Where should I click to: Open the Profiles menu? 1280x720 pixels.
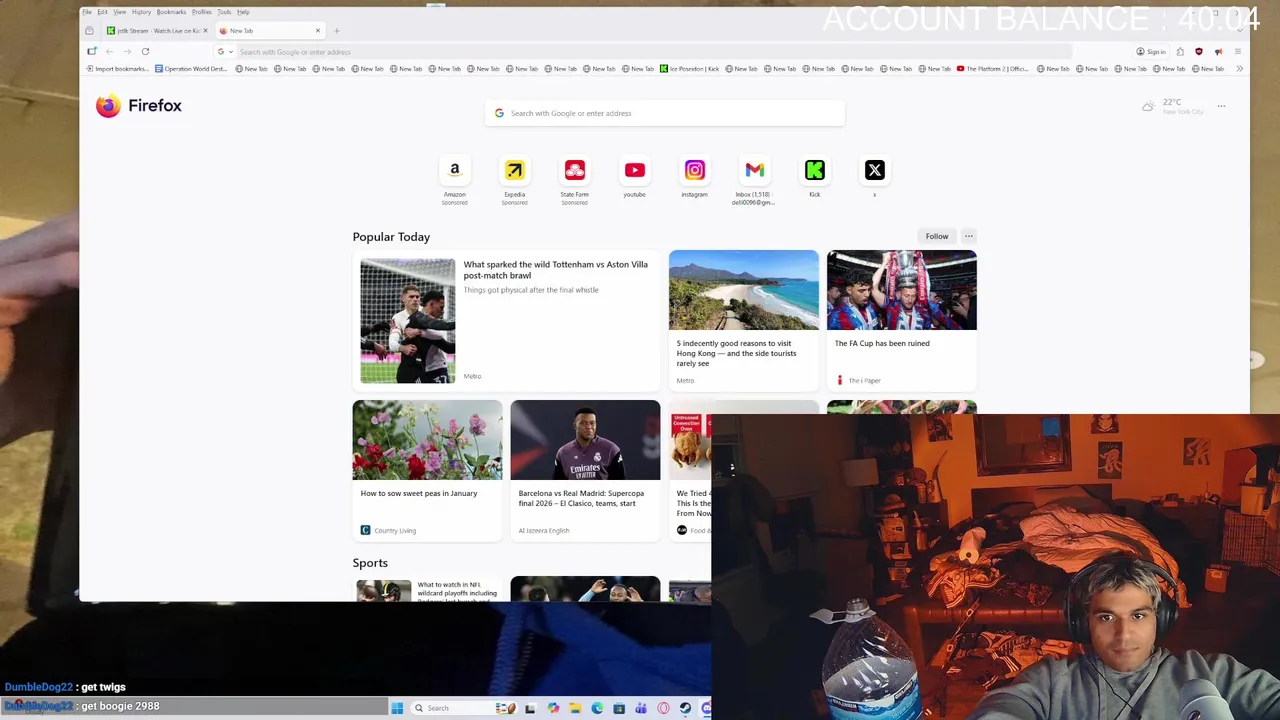tap(201, 12)
